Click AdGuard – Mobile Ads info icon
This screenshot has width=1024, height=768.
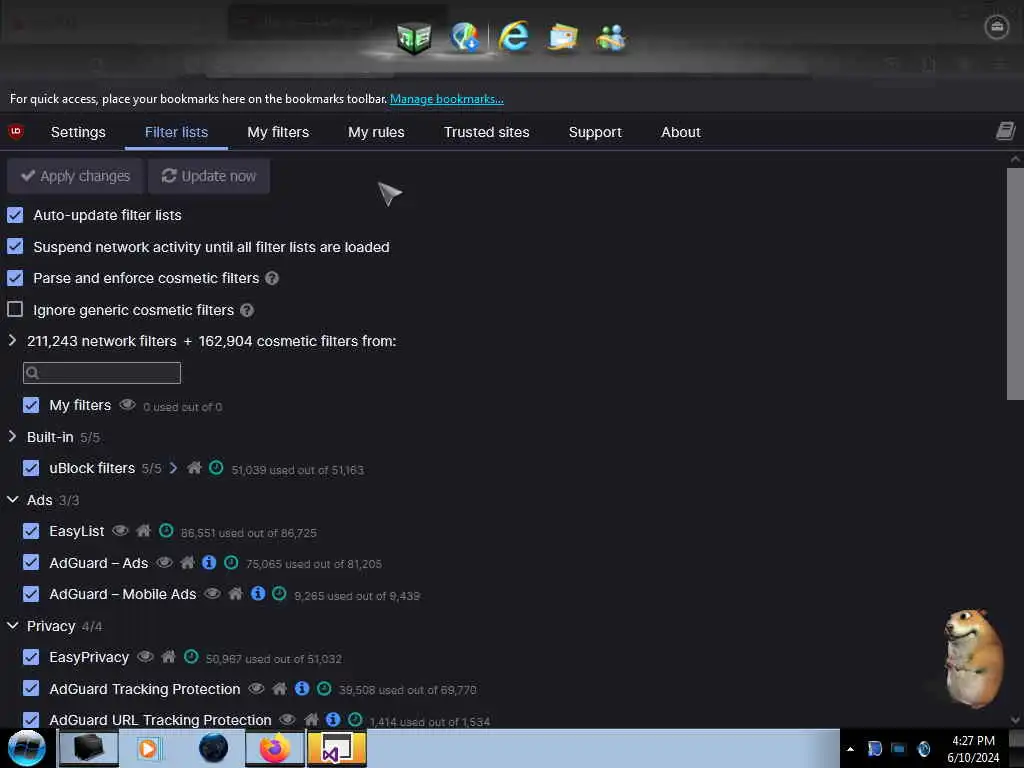[x=258, y=594]
